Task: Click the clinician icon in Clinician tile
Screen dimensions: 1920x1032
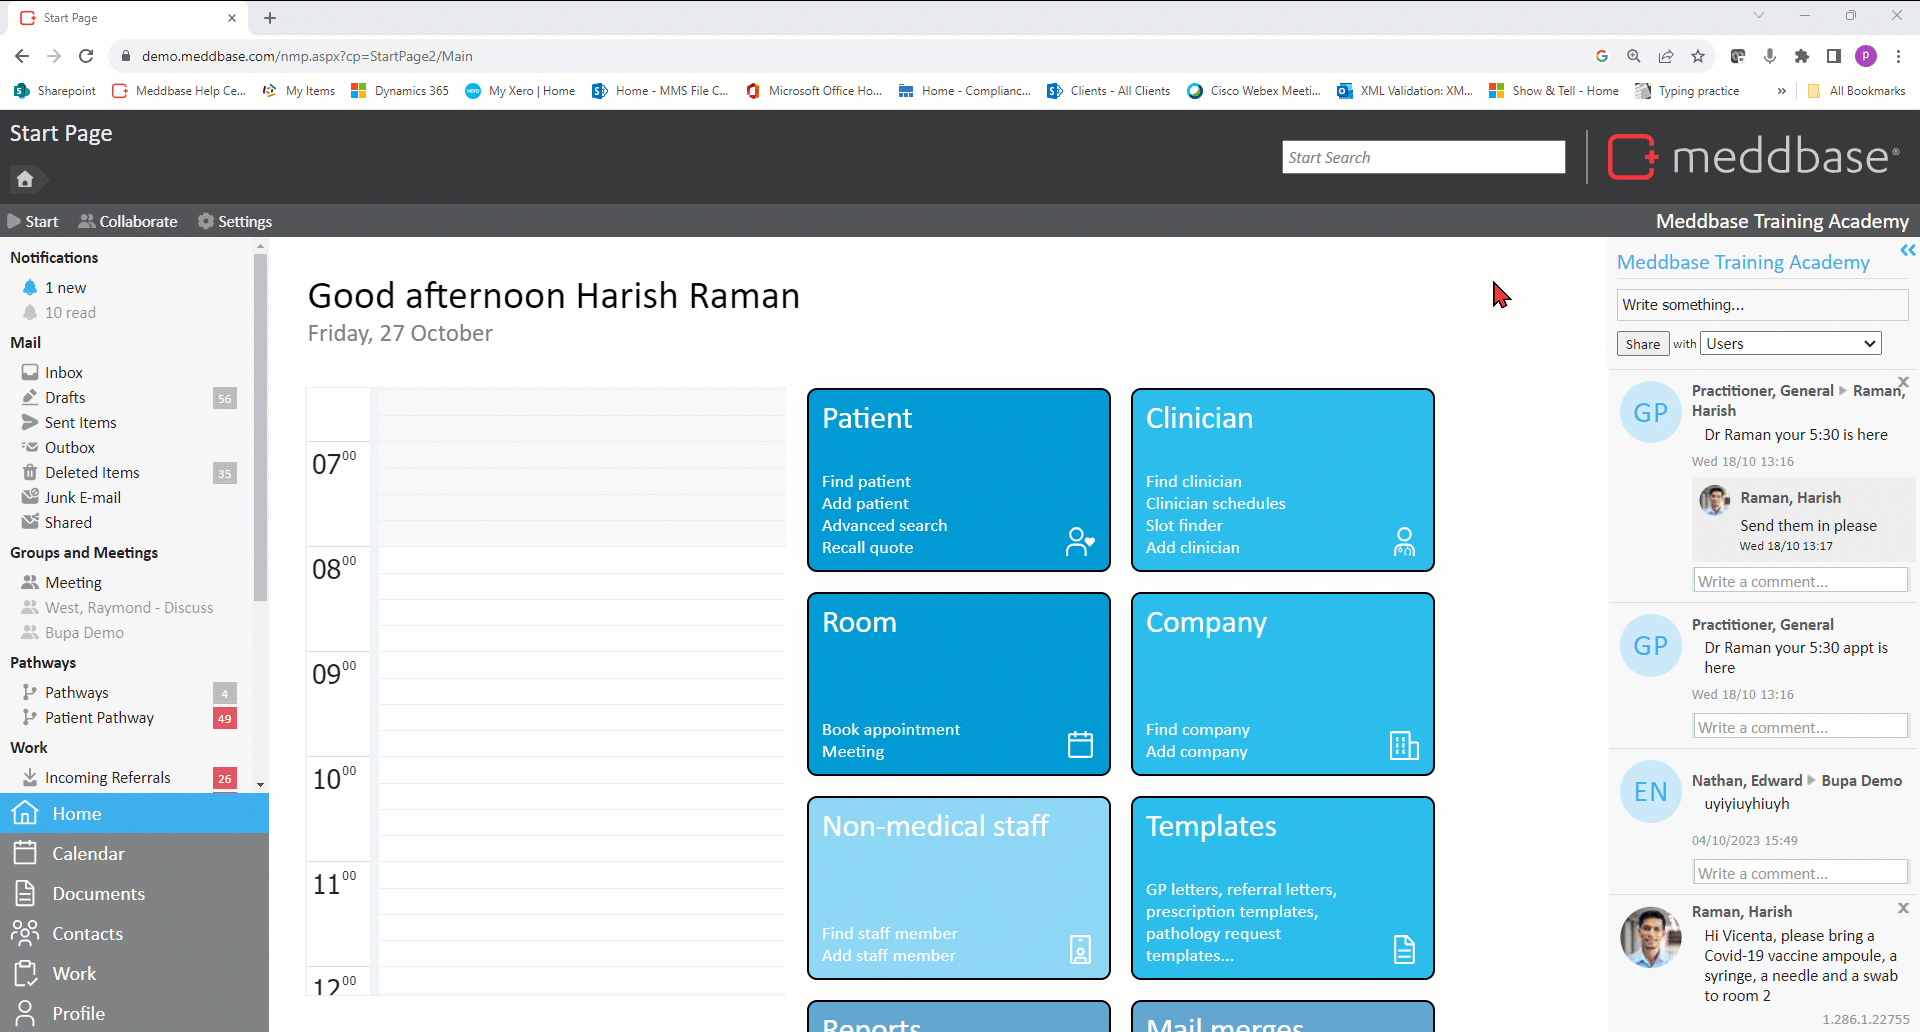Action: click(x=1404, y=542)
